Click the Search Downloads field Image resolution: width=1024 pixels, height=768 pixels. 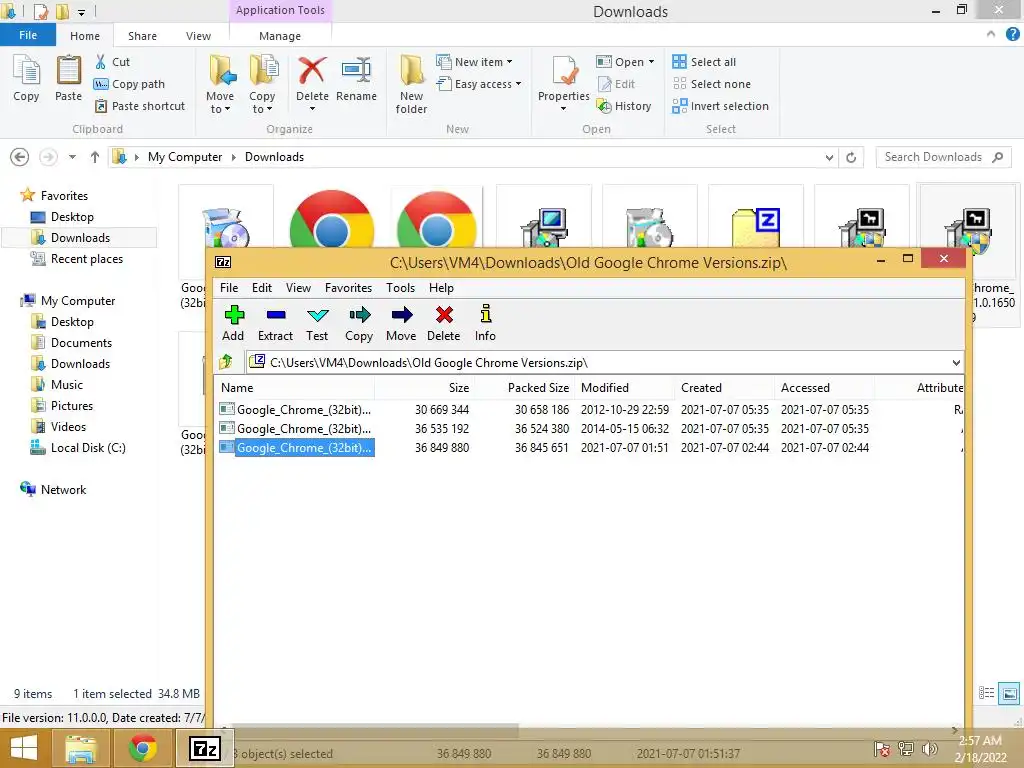point(943,157)
